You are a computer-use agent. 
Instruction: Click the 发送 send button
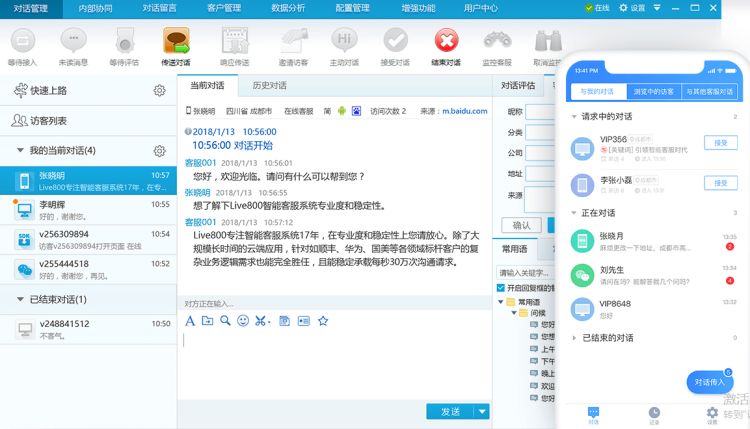pos(450,412)
